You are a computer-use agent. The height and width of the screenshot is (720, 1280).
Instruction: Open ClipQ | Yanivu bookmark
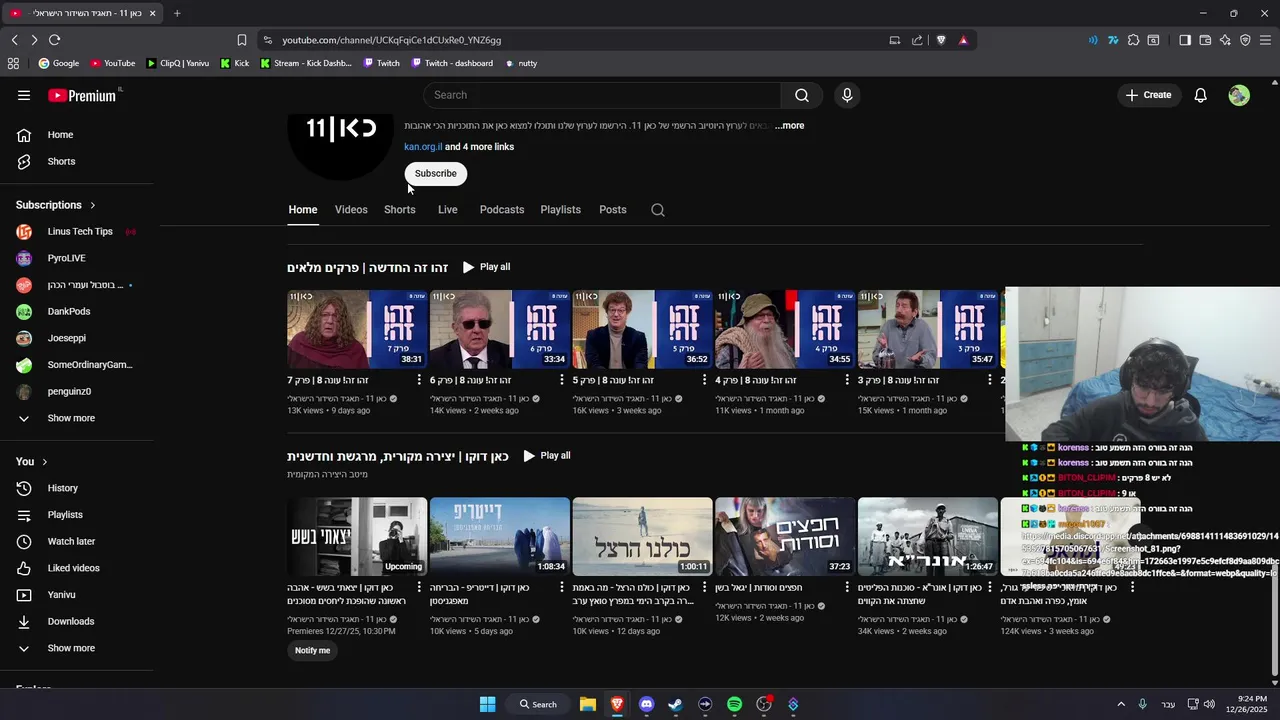pos(178,63)
